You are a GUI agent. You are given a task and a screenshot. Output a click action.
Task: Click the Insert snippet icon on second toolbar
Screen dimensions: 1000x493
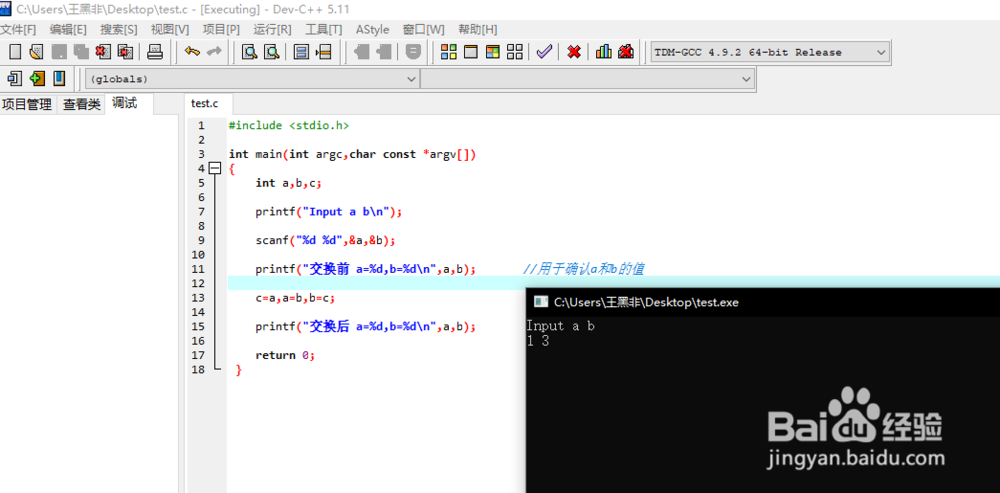(15, 78)
